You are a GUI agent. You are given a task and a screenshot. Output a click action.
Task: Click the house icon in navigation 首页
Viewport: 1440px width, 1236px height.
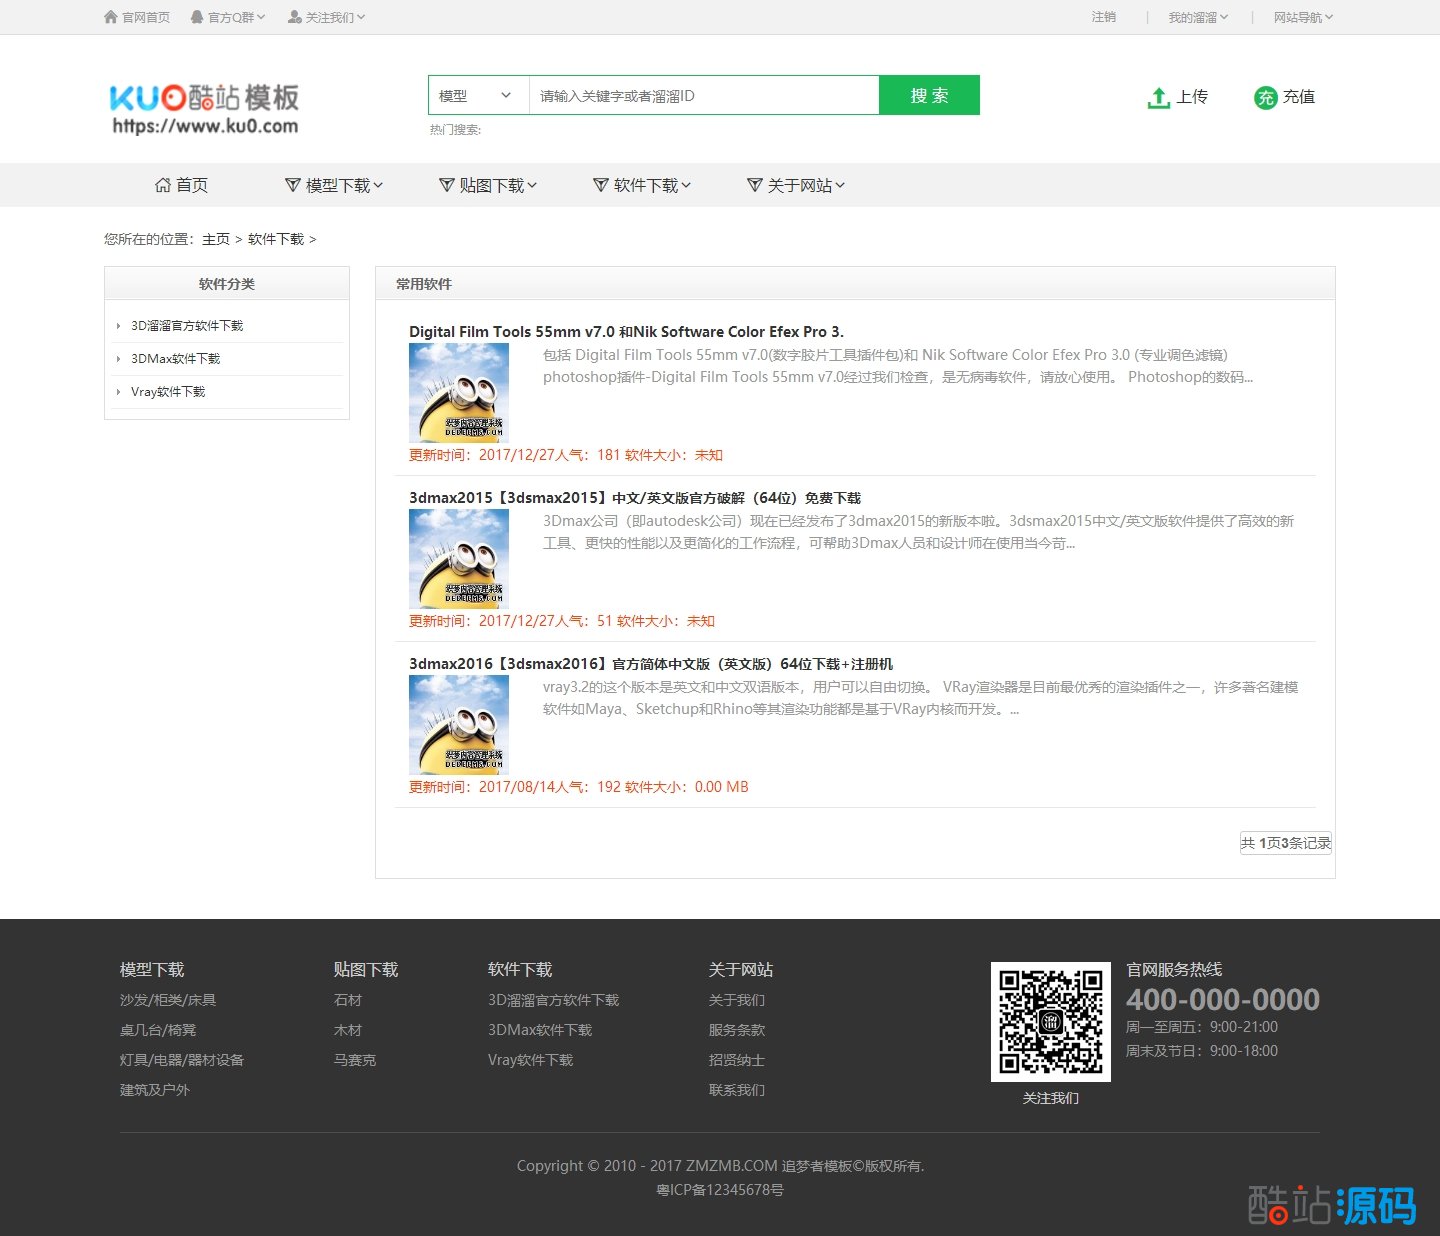pos(163,185)
